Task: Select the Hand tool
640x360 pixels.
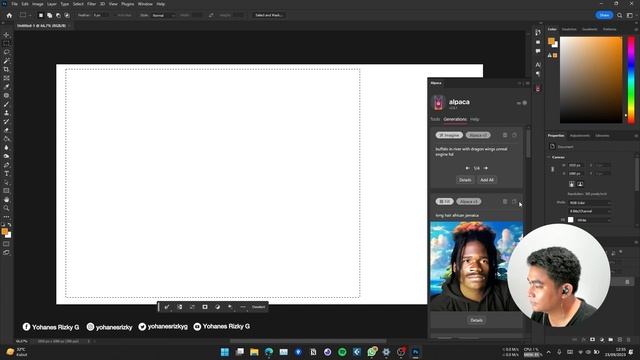Action: tap(6, 200)
